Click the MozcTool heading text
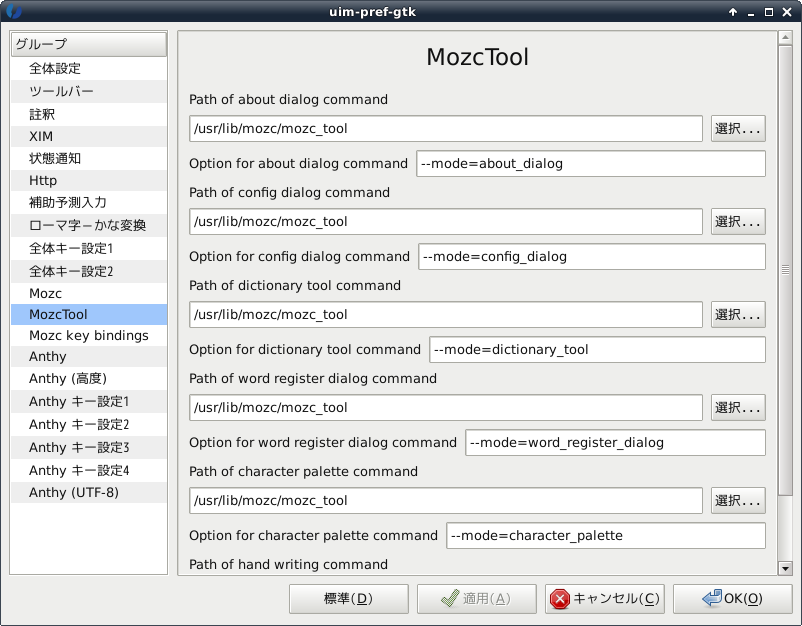802x626 pixels. pyautogui.click(x=477, y=57)
